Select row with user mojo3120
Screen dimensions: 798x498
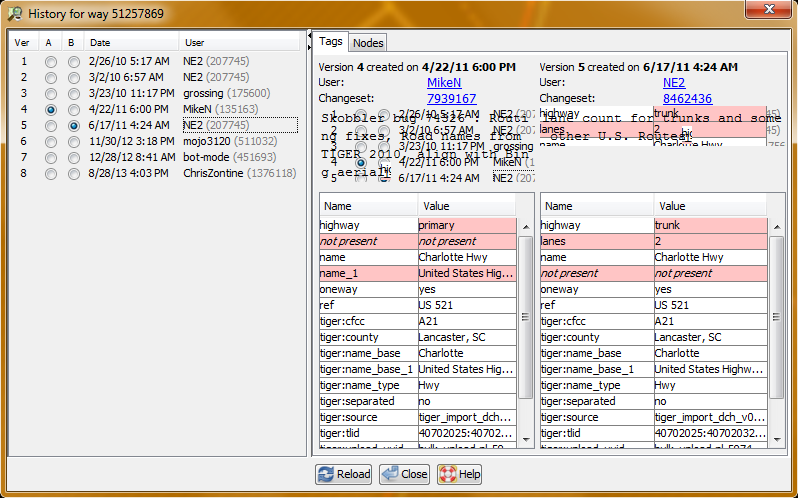click(154, 141)
